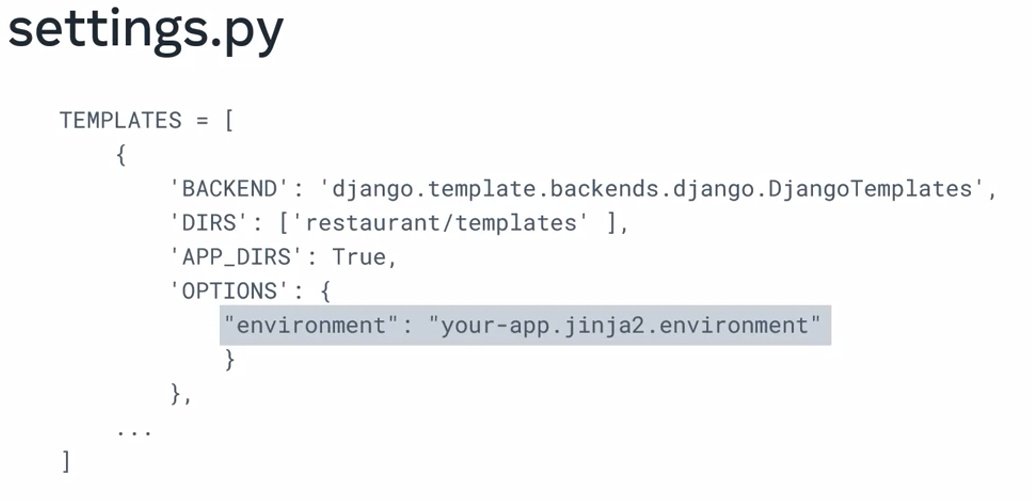
Task: Click the "your-app.jinja2.environment" value string
Action: pyautogui.click(x=630, y=326)
